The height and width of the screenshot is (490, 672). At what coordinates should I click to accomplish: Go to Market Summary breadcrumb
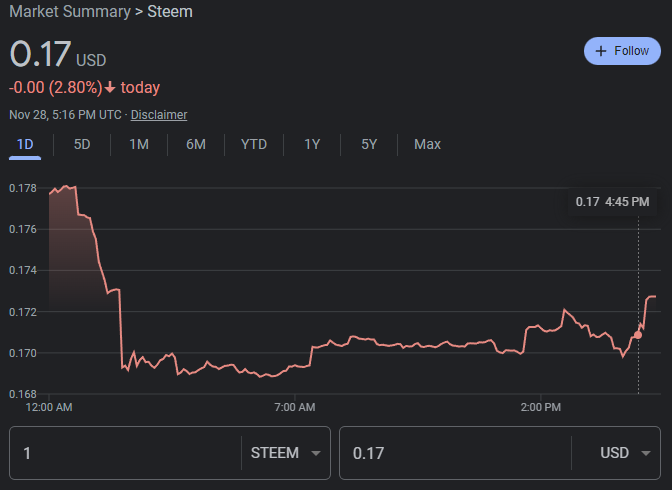pyautogui.click(x=70, y=12)
